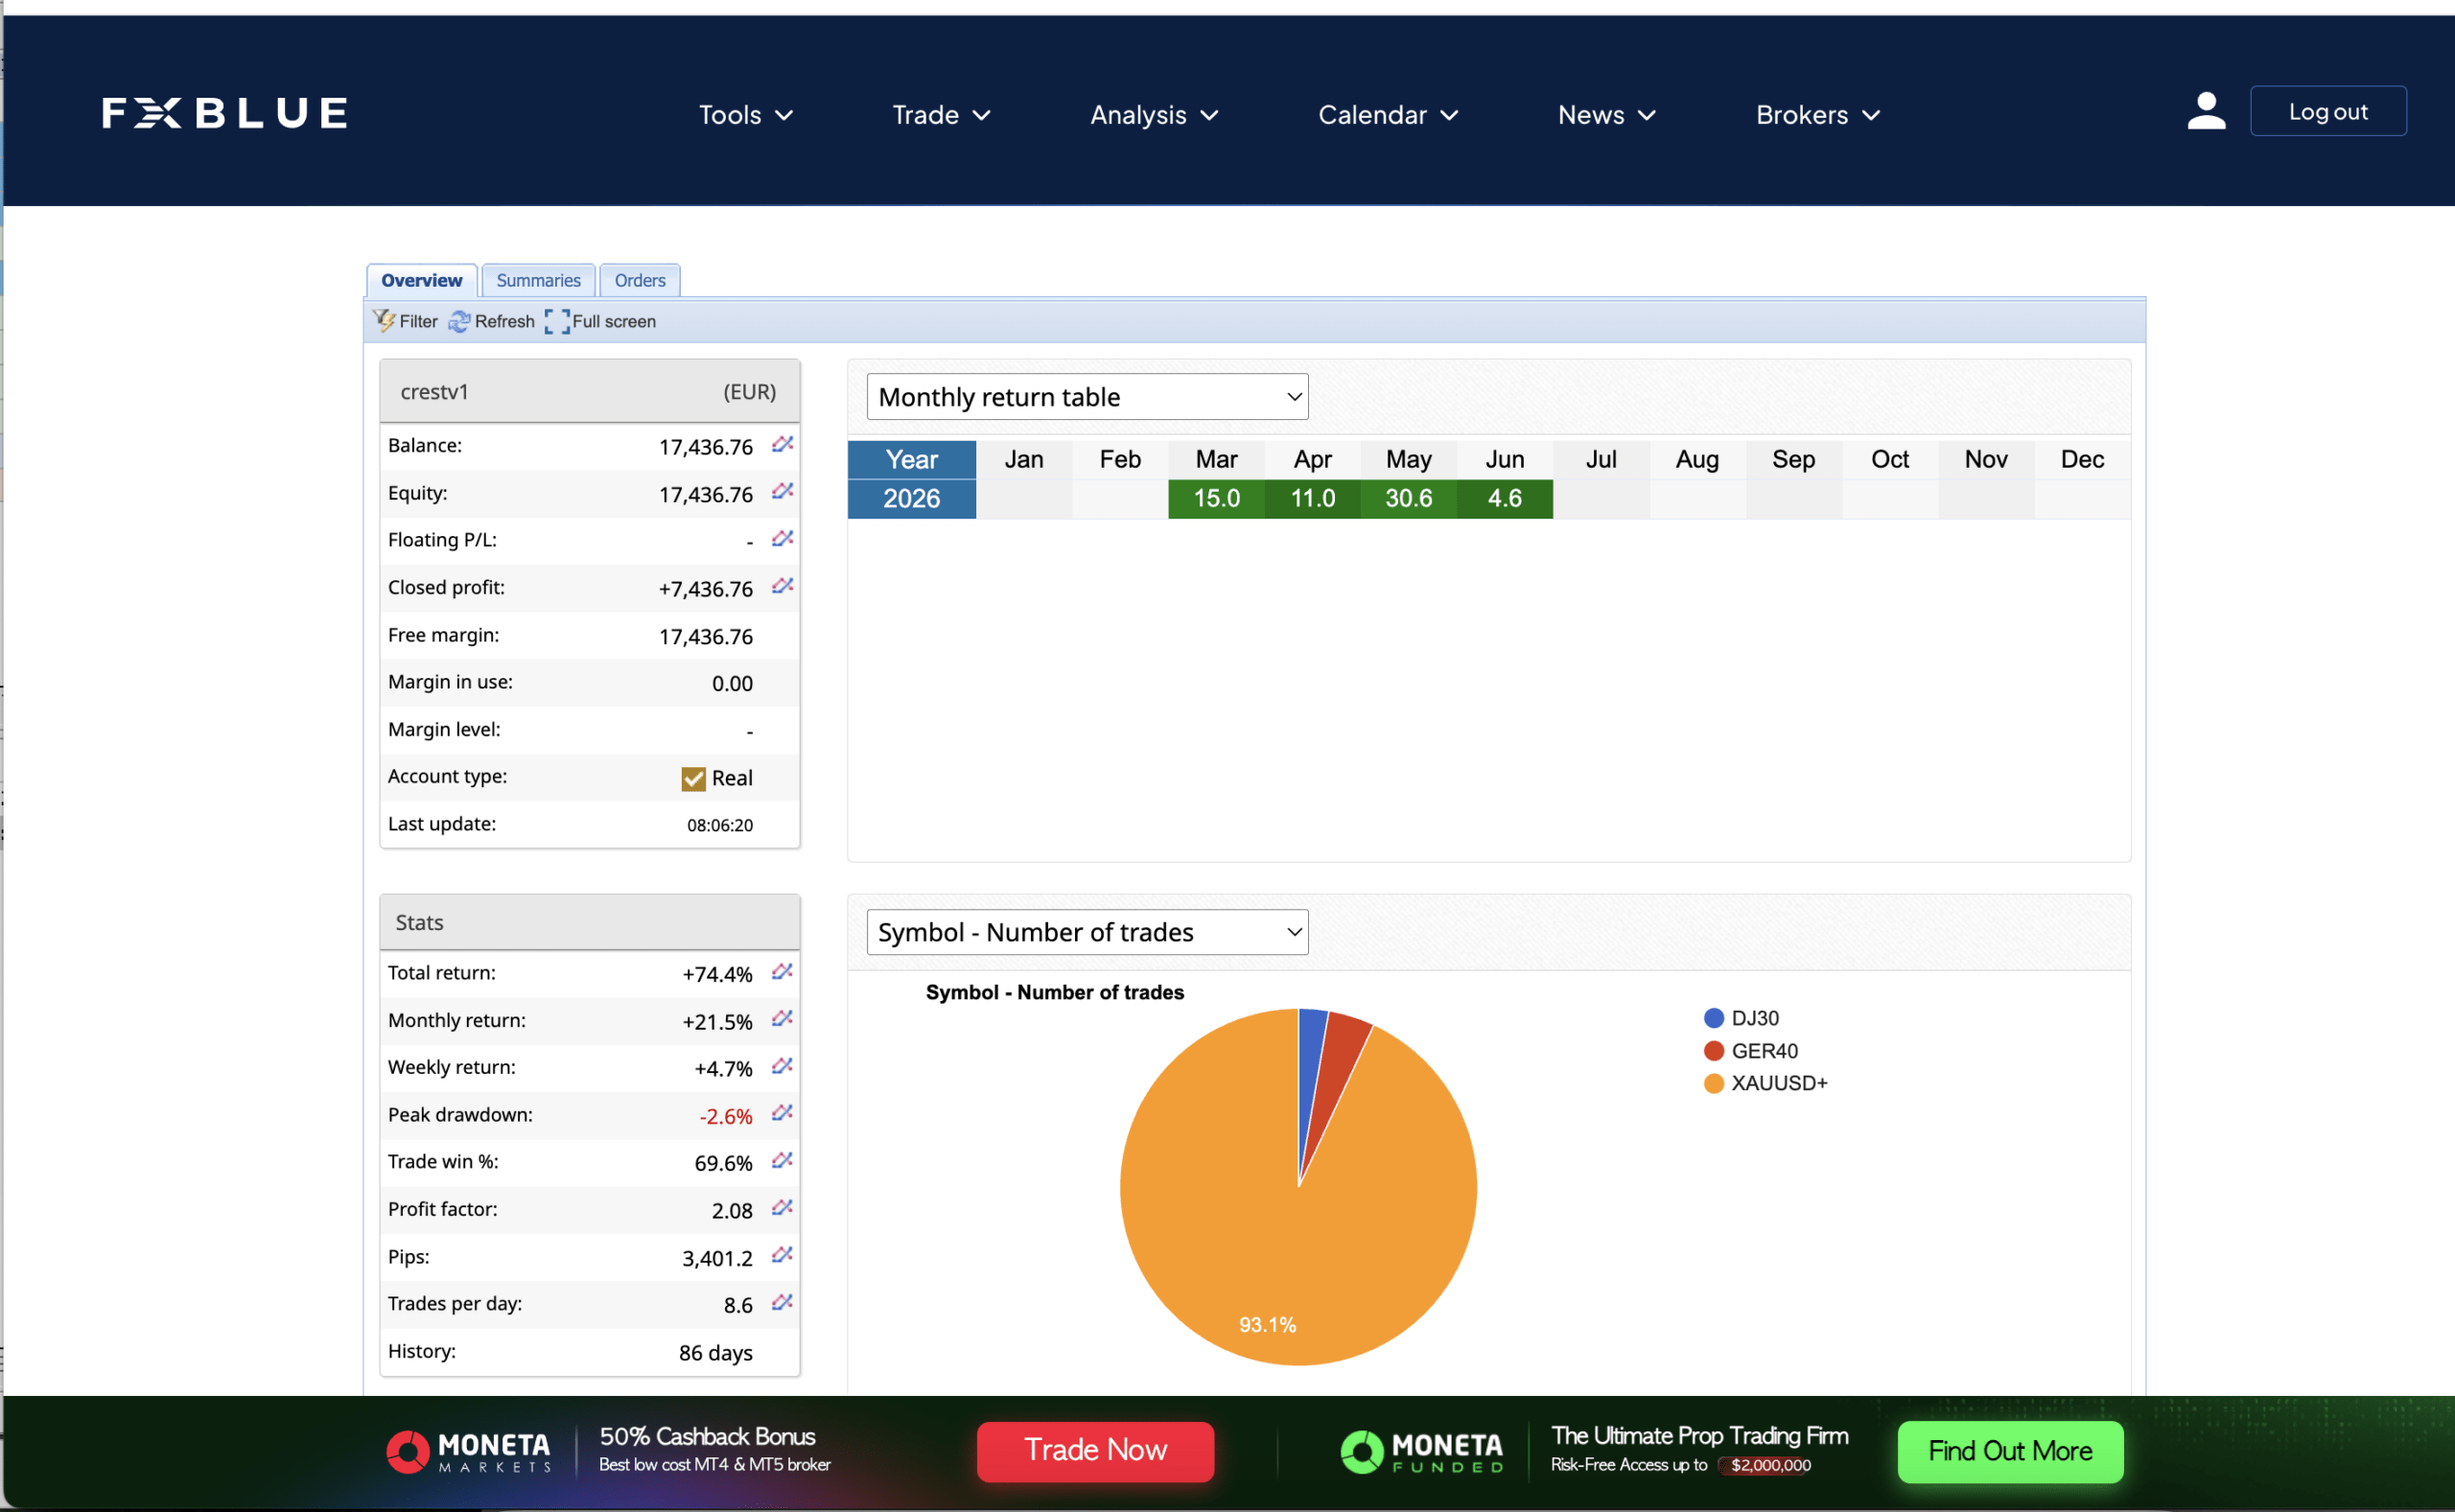This screenshot has width=2455, height=1512.
Task: Toggle Full screen mode icon
Action: pos(557,321)
